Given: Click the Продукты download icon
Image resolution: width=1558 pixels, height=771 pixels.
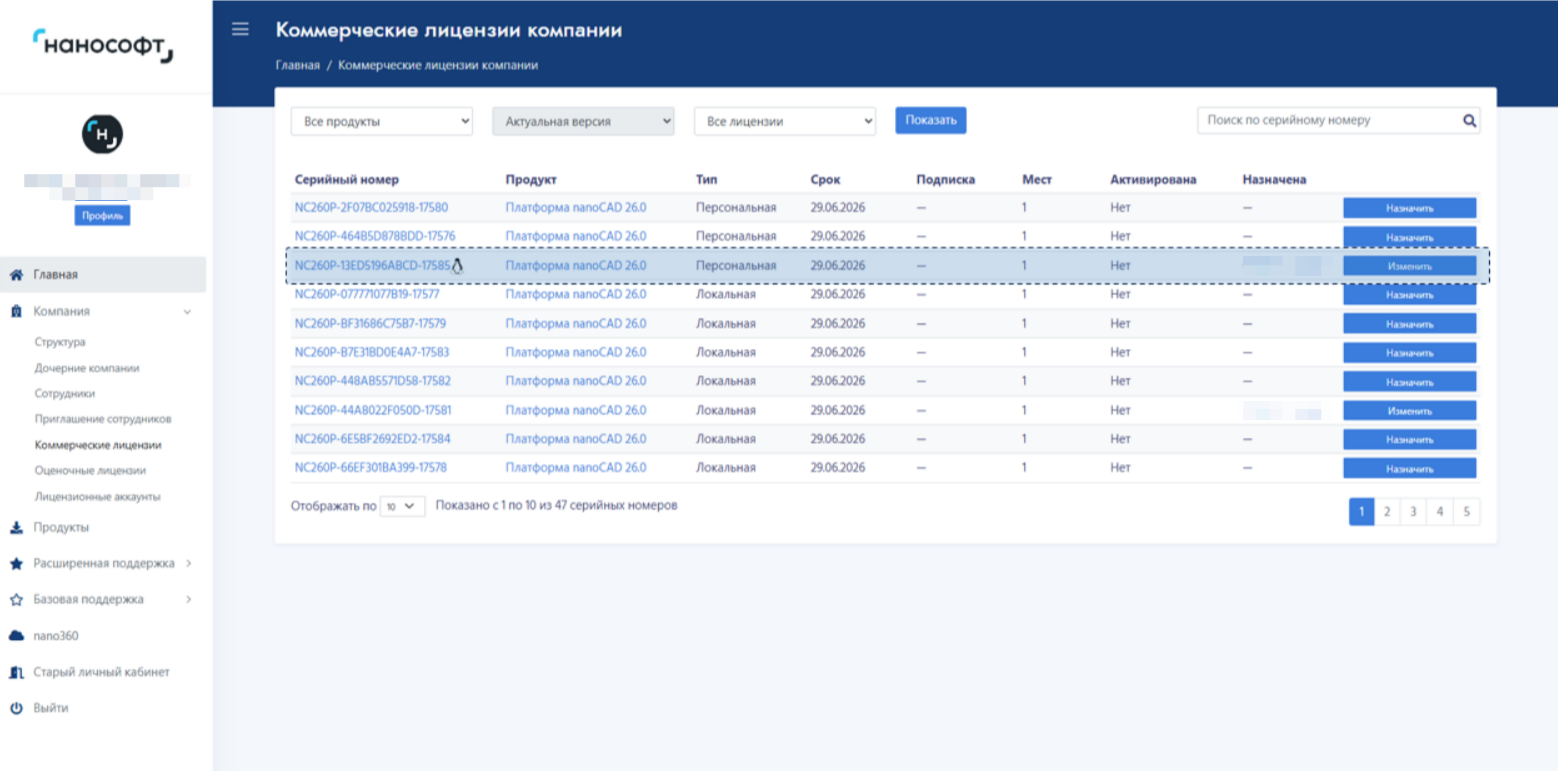Looking at the screenshot, I should [16, 528].
